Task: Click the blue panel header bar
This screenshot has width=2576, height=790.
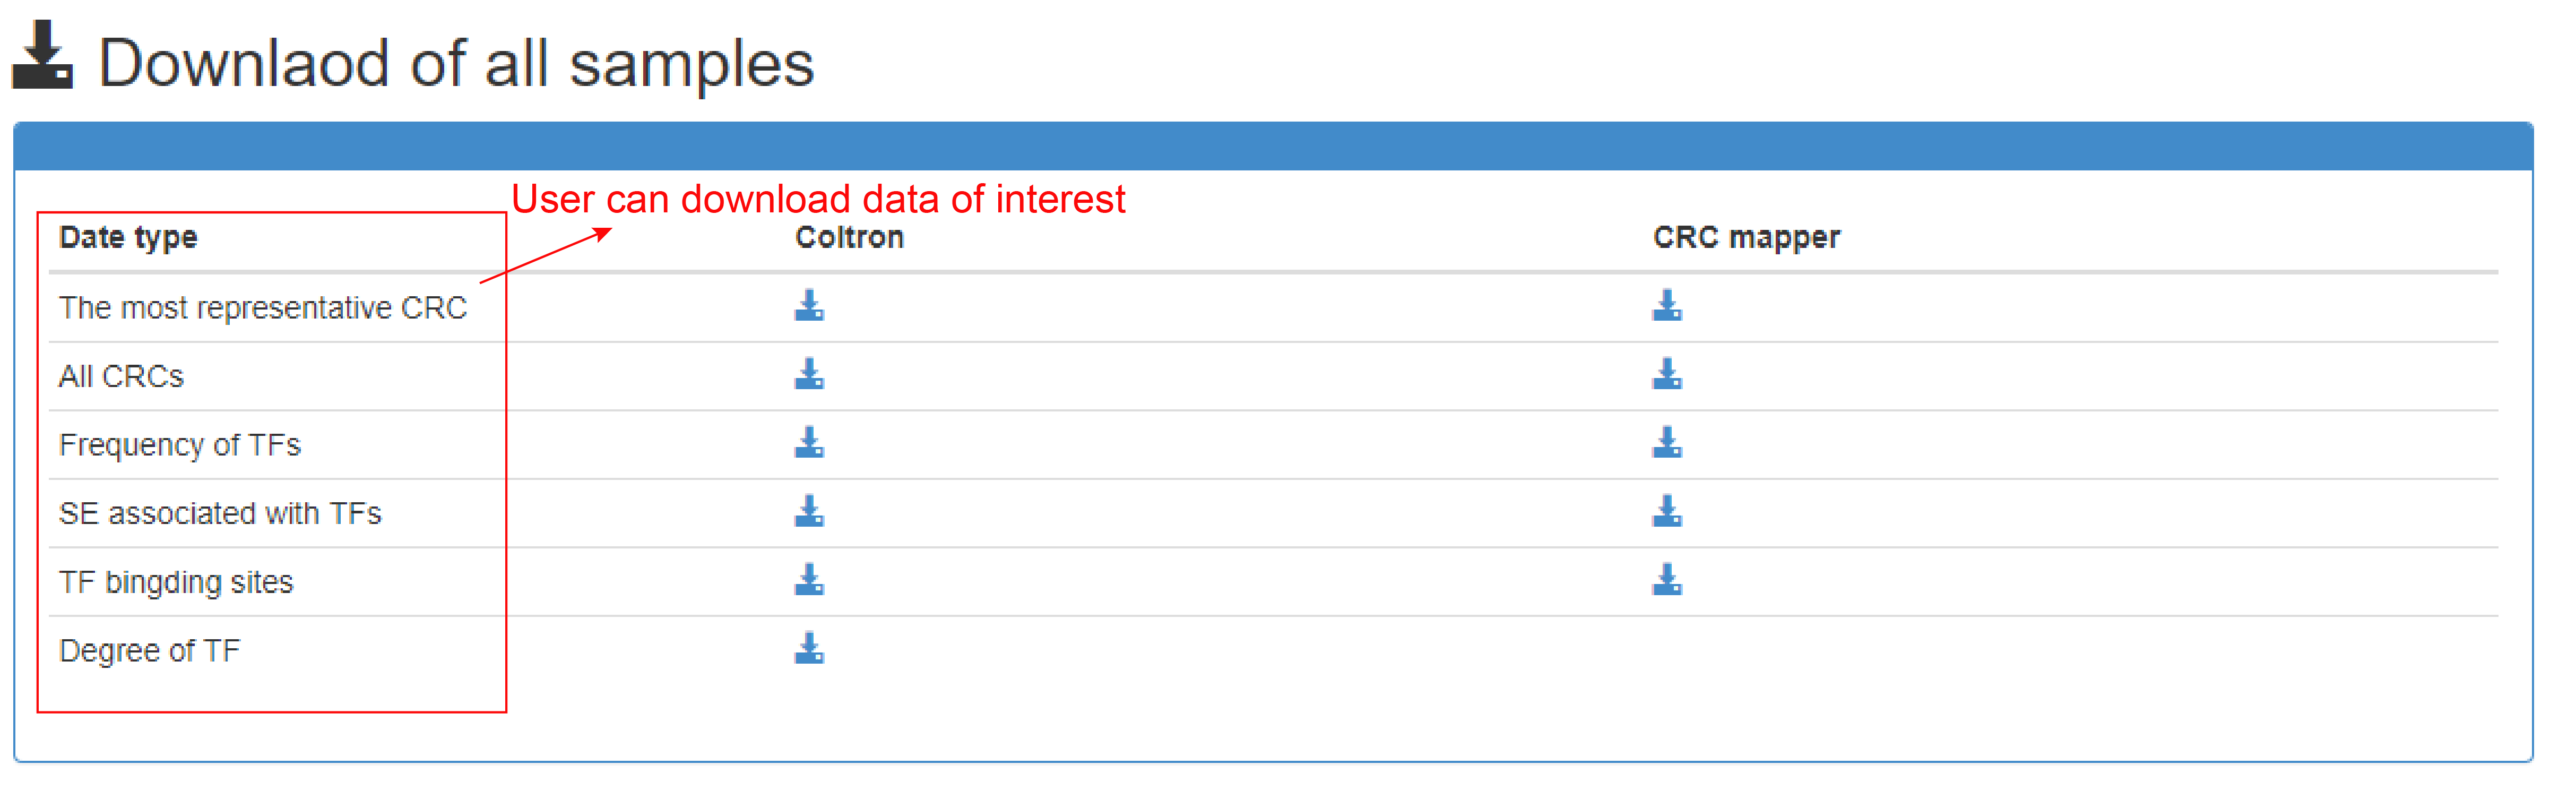Action: 1273,147
